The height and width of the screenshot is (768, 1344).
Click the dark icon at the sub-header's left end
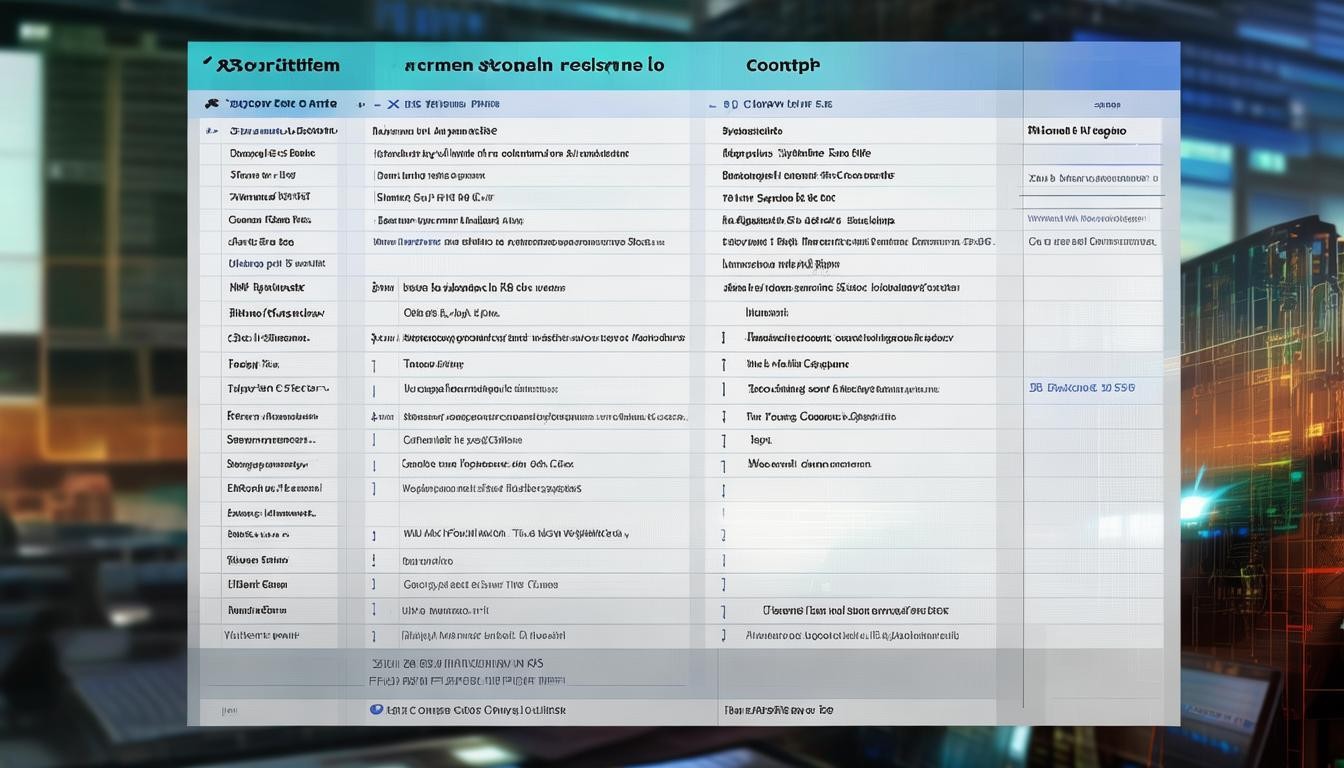click(x=211, y=103)
